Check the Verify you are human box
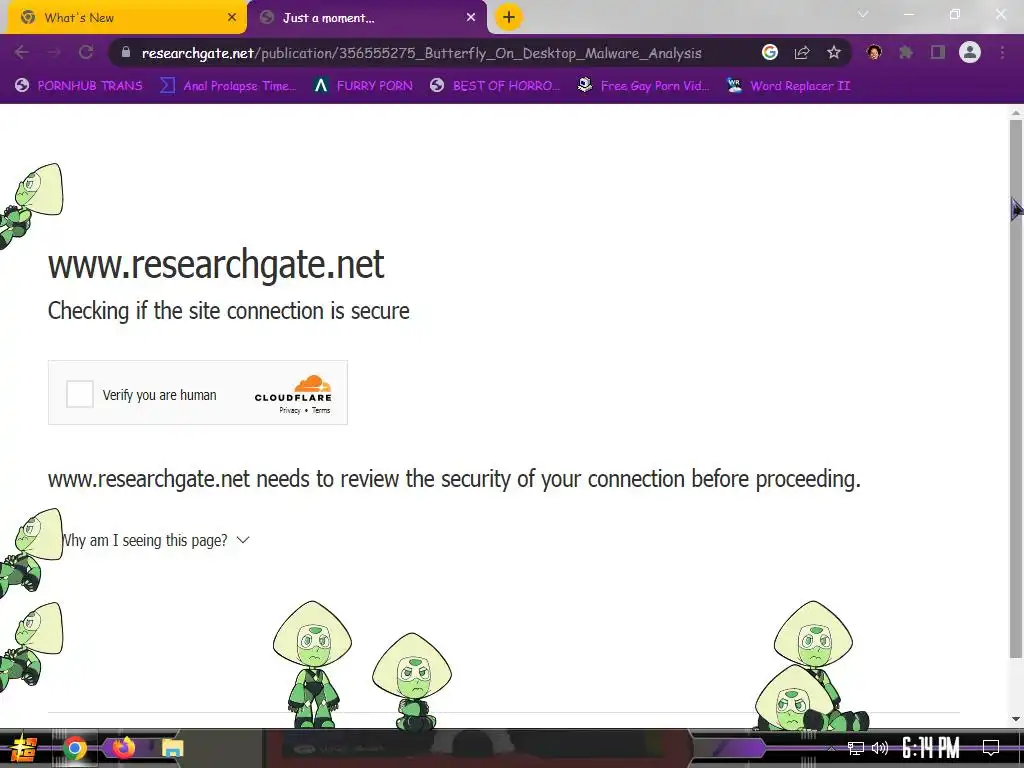The height and width of the screenshot is (768, 1024). tap(80, 394)
